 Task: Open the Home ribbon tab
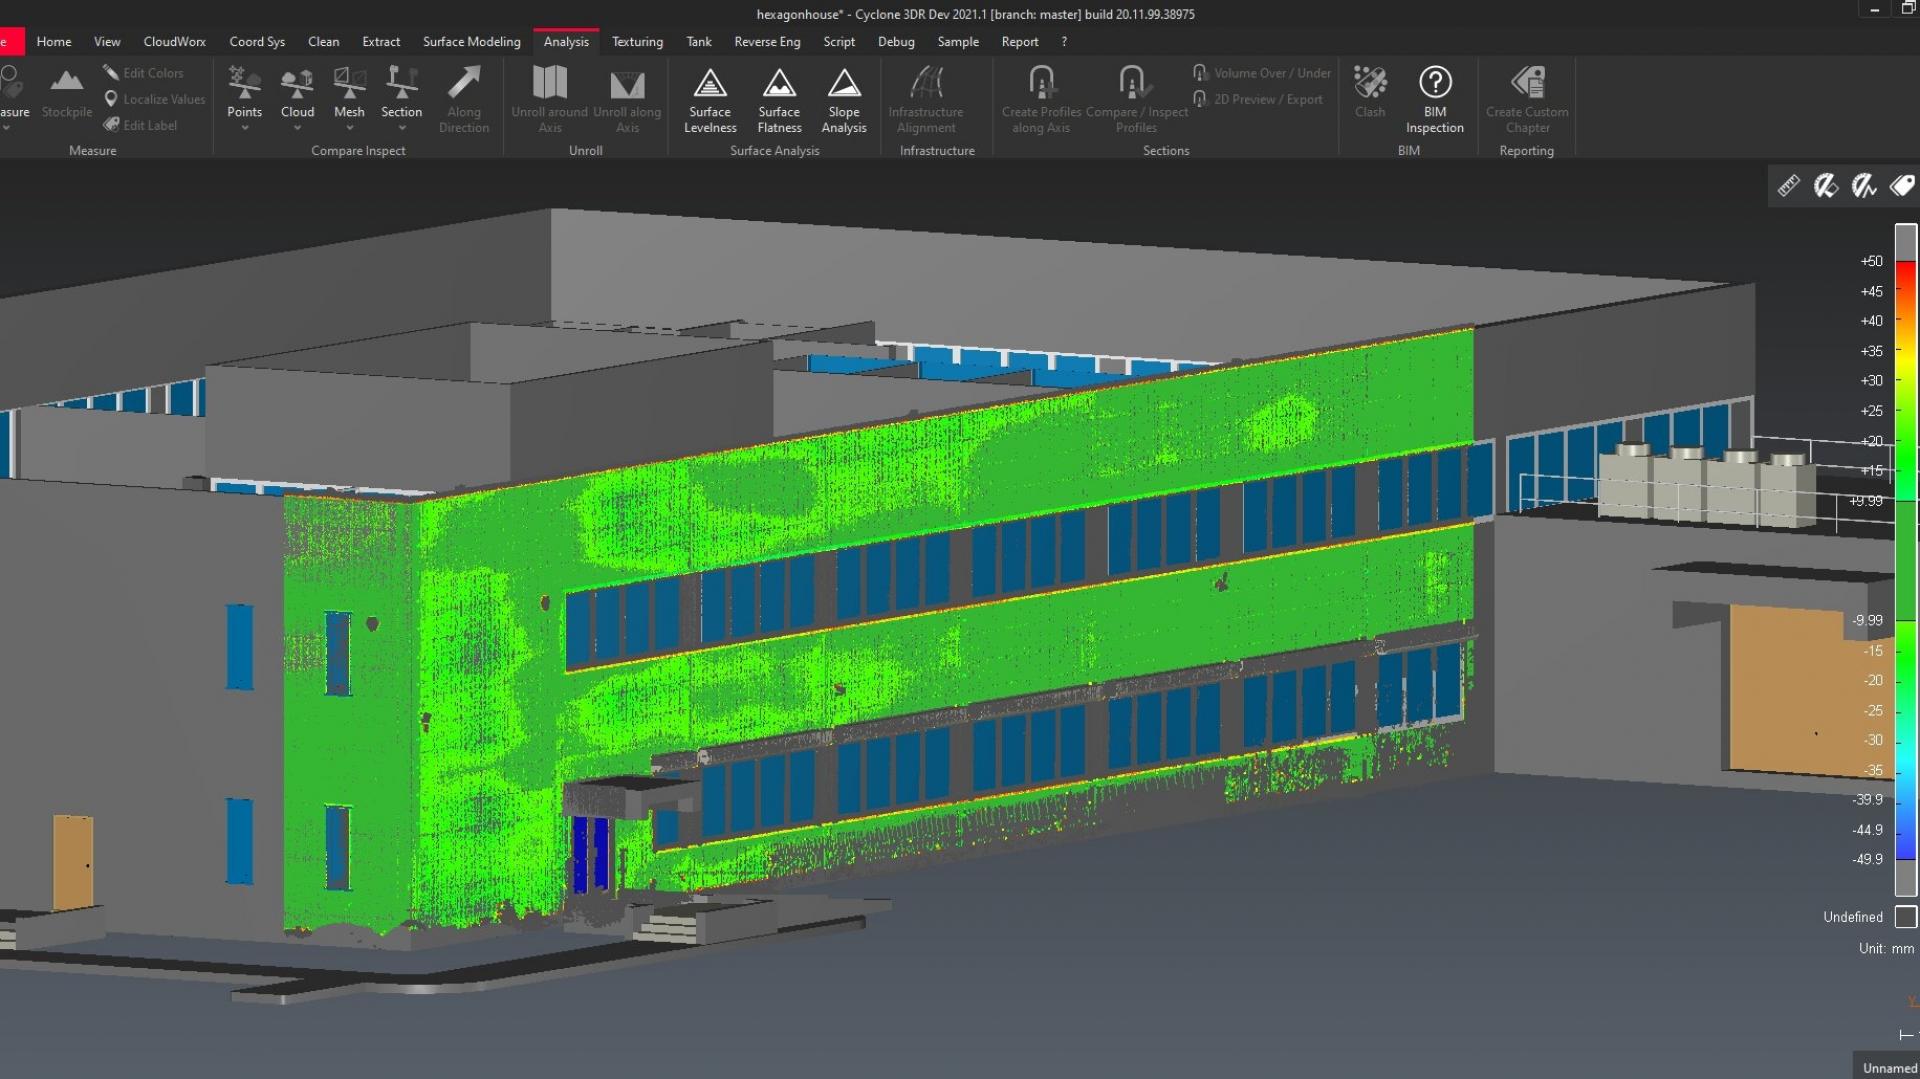tap(54, 42)
